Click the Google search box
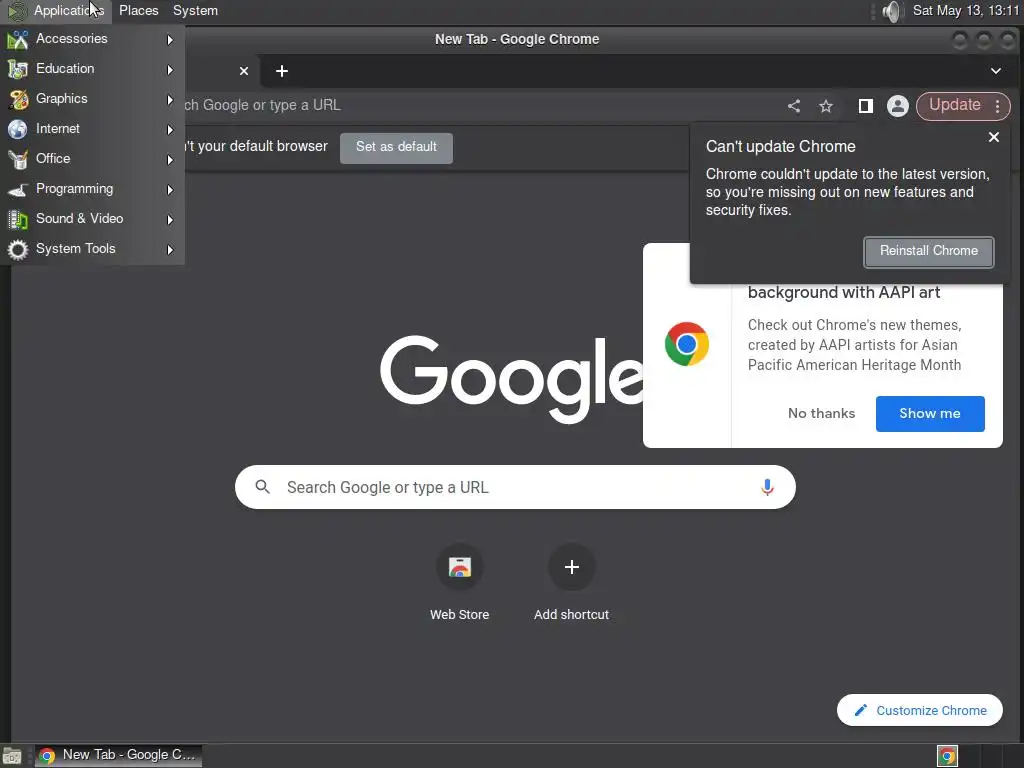 click(x=515, y=487)
